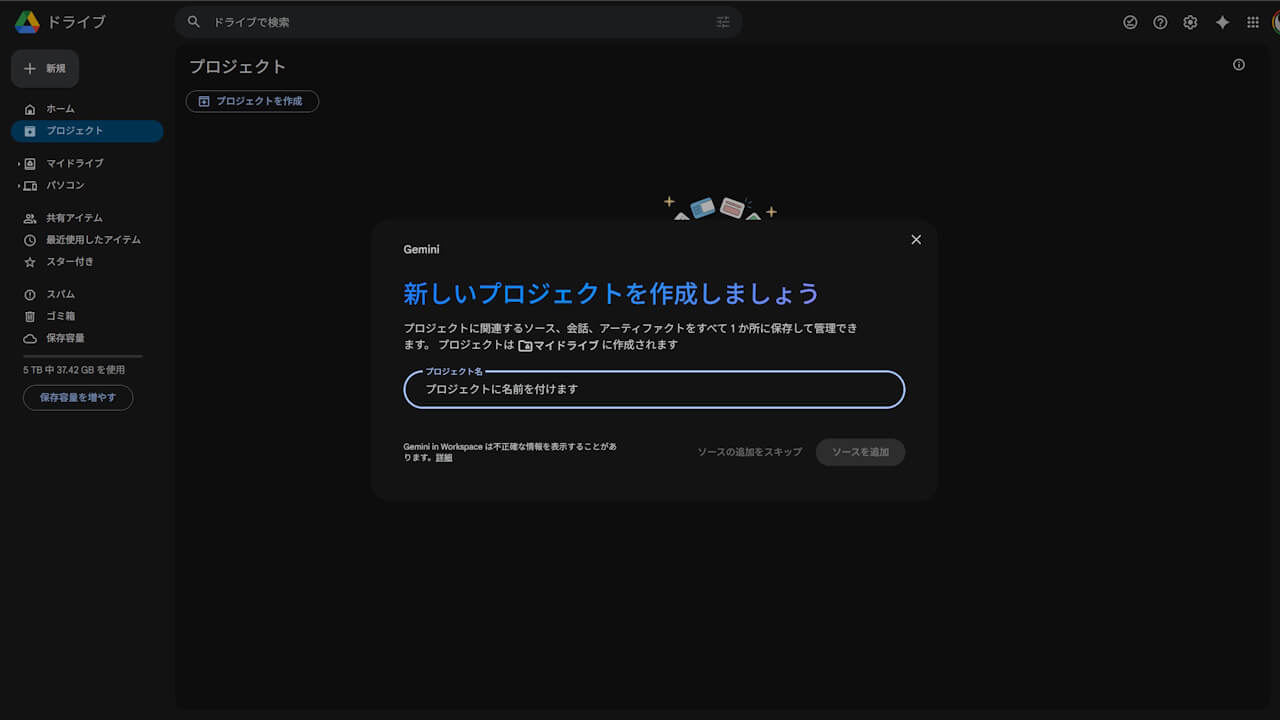Open the offline ready status icon
Screen dimensions: 1280x720
[1130, 22]
